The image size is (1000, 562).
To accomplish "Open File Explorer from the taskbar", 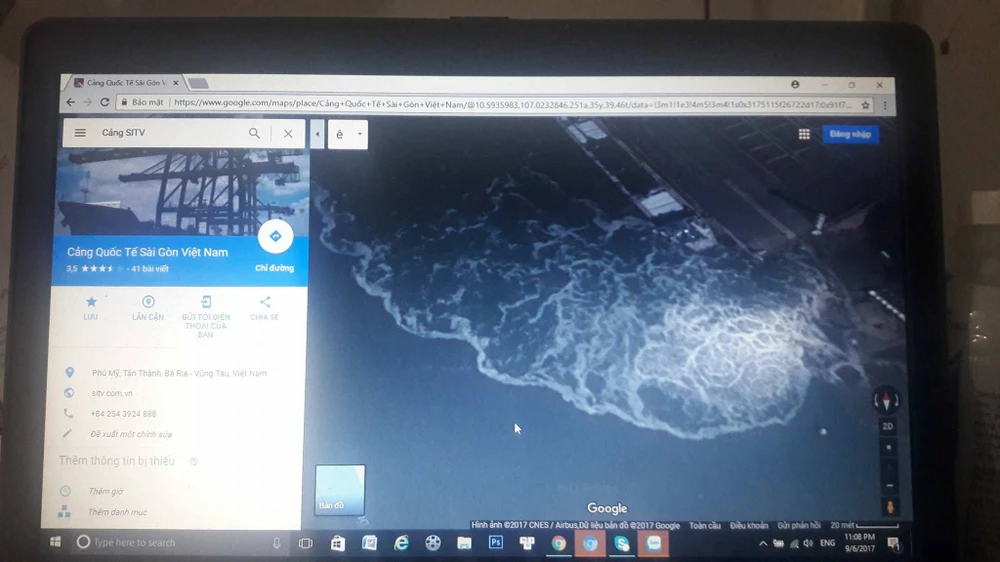I will click(464, 544).
